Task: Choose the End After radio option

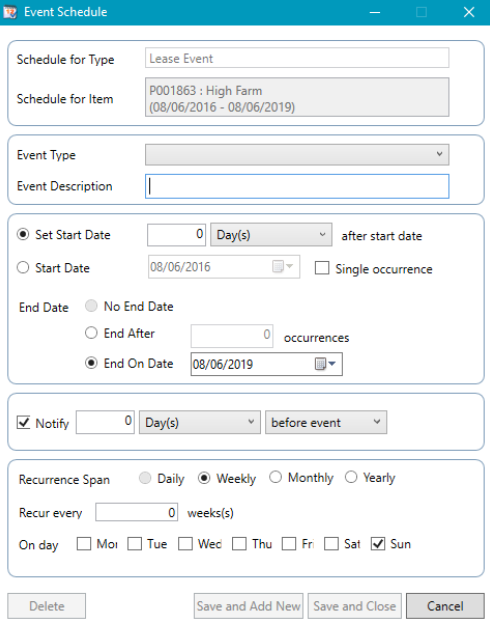Action: coord(91,333)
